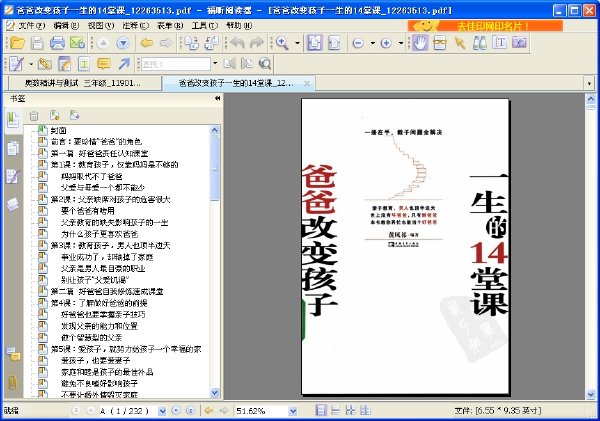Select bookmark 第一篇 好爸爸责任认知课堂
This screenshot has height=421, width=600.
point(99,153)
